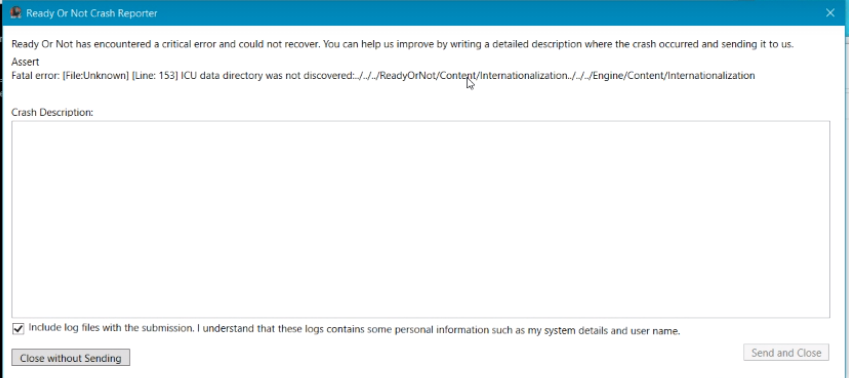
Task: Click the 'Assert' label
Action: (x=25, y=62)
